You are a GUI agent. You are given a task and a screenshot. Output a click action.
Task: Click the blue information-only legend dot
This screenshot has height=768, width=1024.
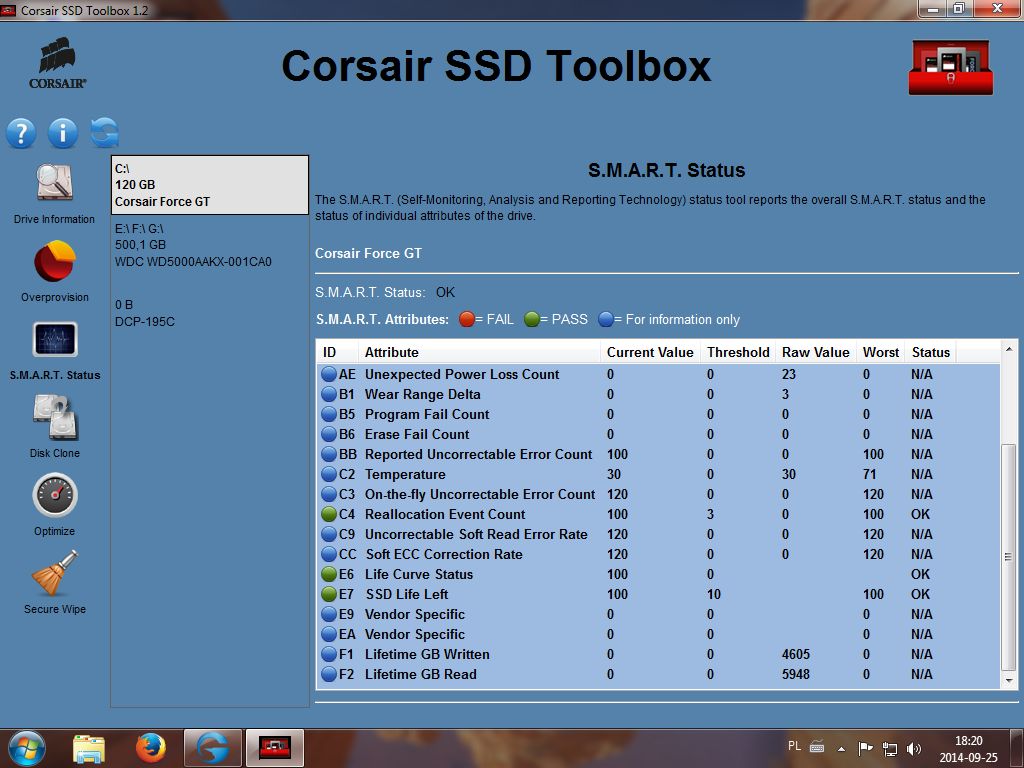605,319
